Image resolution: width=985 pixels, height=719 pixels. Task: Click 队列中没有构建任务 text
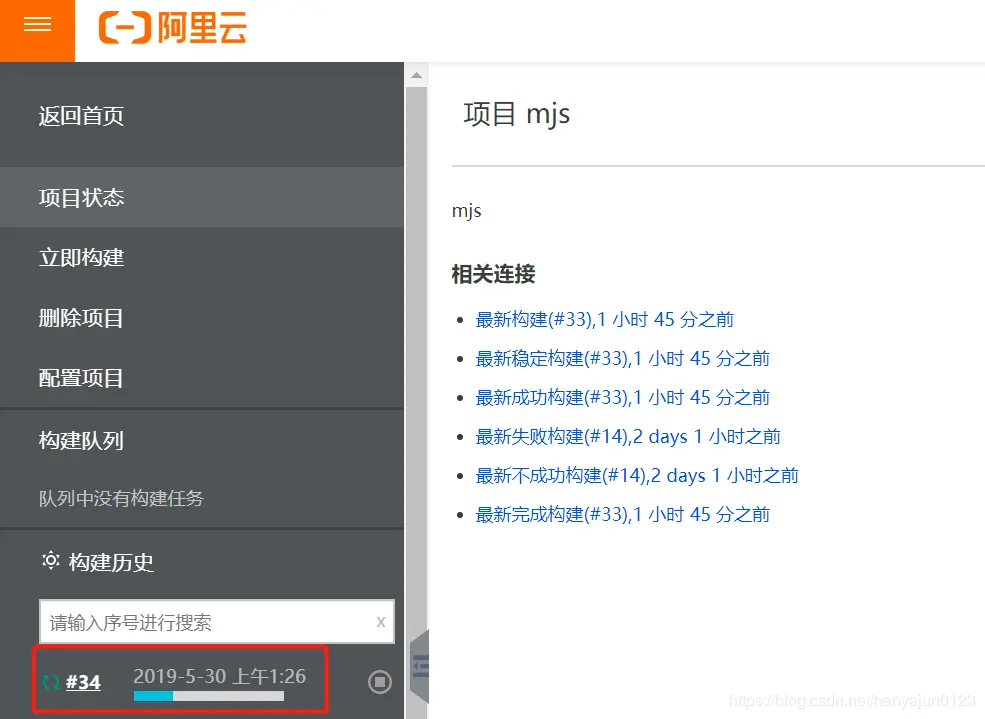(121, 499)
